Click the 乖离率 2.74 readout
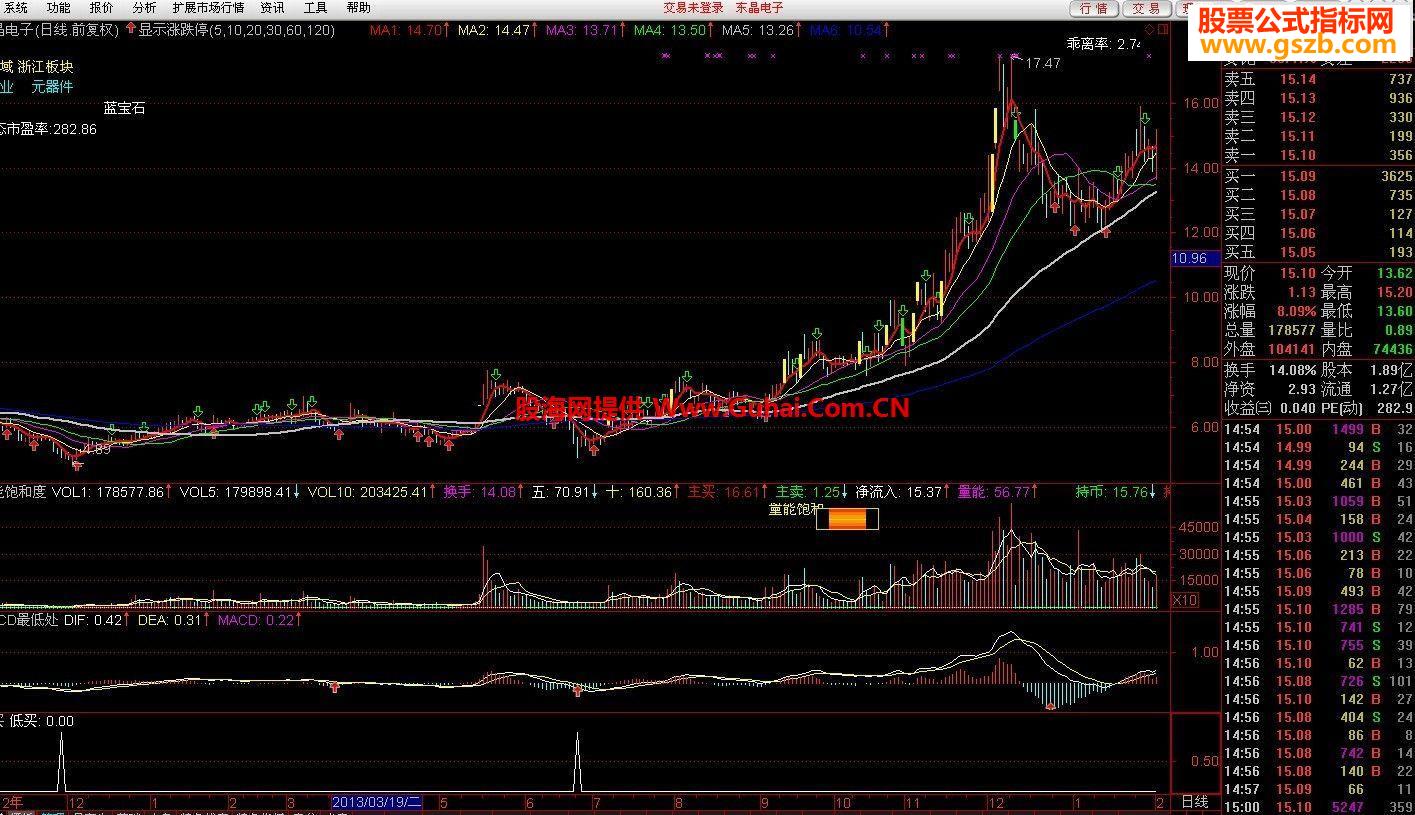Viewport: 1415px width, 815px height. click(1105, 44)
